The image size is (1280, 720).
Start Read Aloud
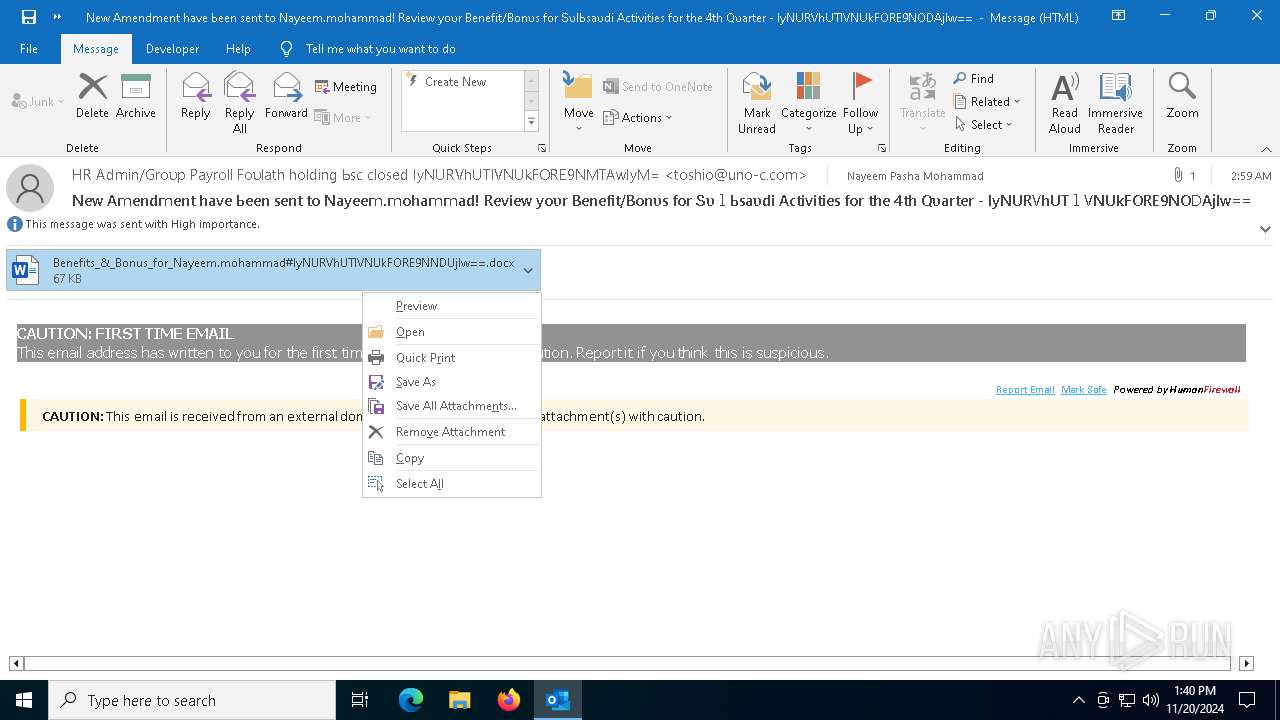pyautogui.click(x=1064, y=102)
